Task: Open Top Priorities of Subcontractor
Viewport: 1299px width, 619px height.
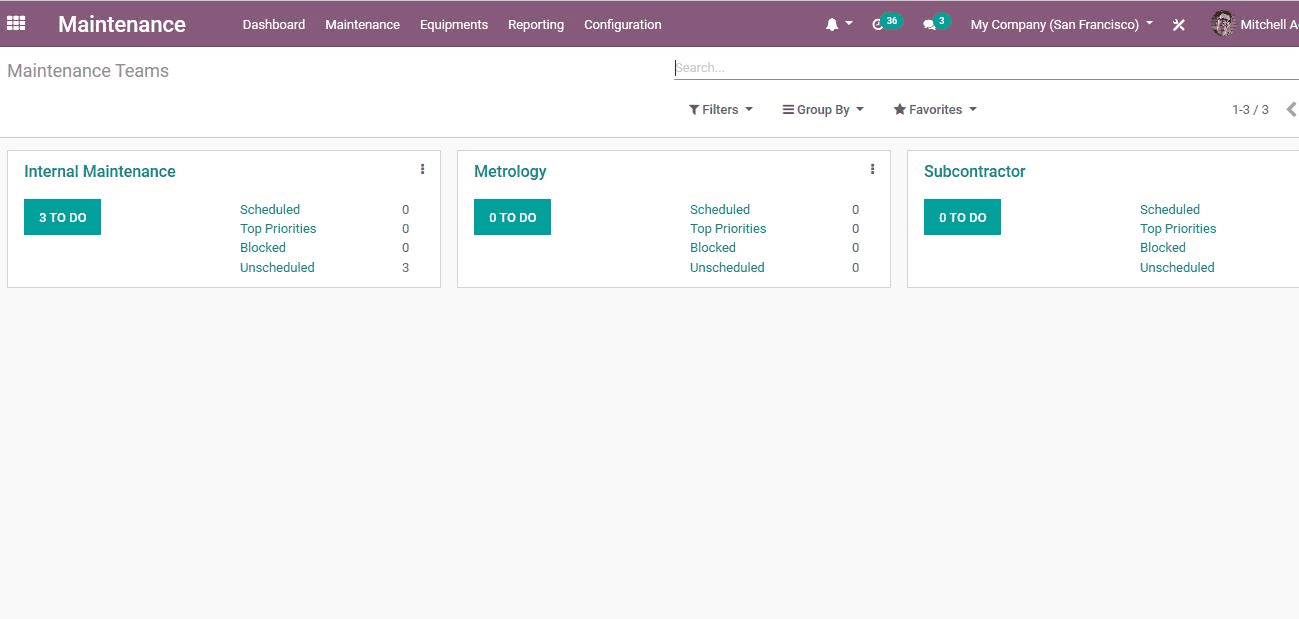Action: coord(1178,229)
